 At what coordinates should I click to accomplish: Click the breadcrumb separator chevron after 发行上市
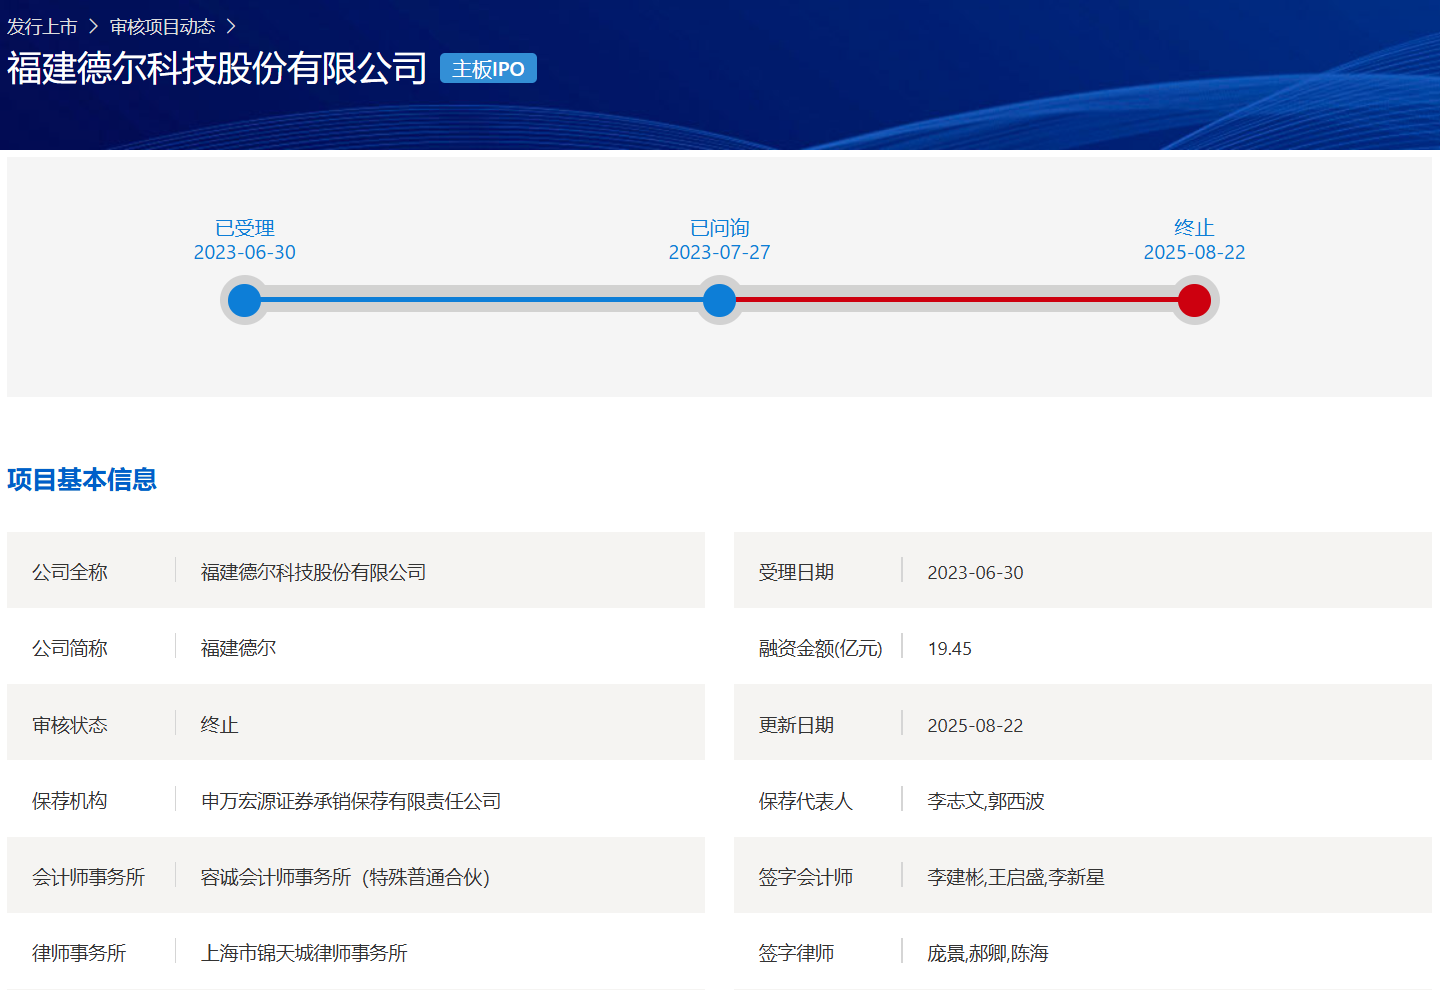[94, 26]
